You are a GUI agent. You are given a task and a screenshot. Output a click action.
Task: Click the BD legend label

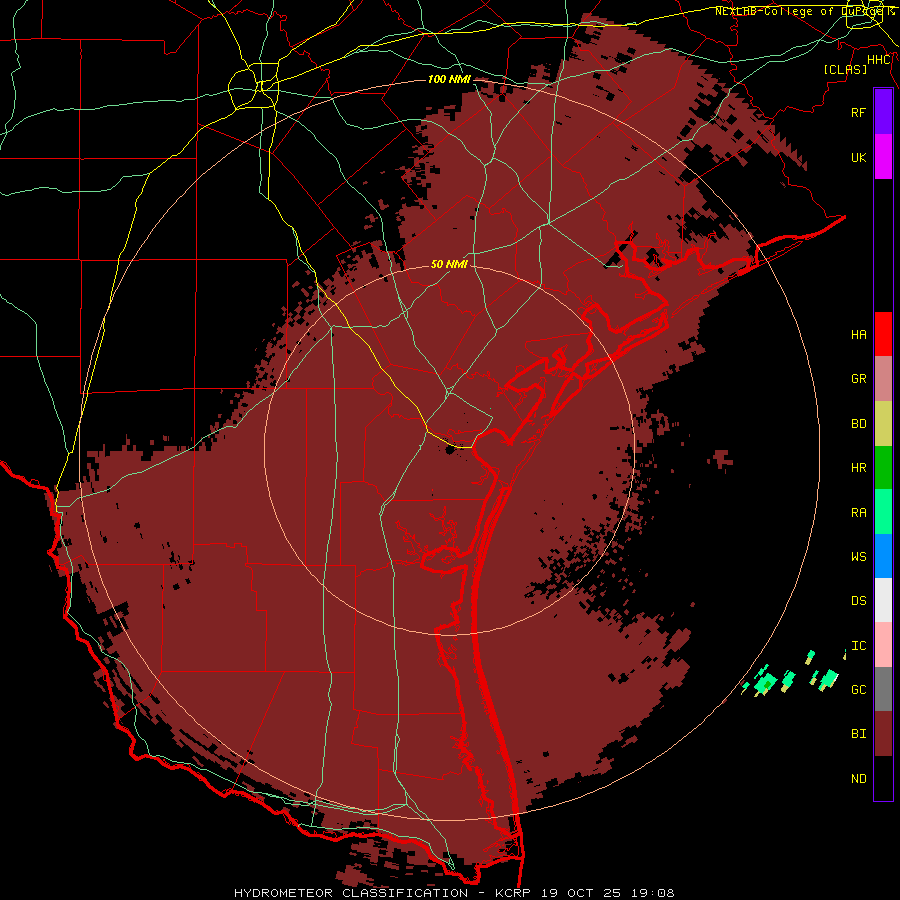(858, 424)
